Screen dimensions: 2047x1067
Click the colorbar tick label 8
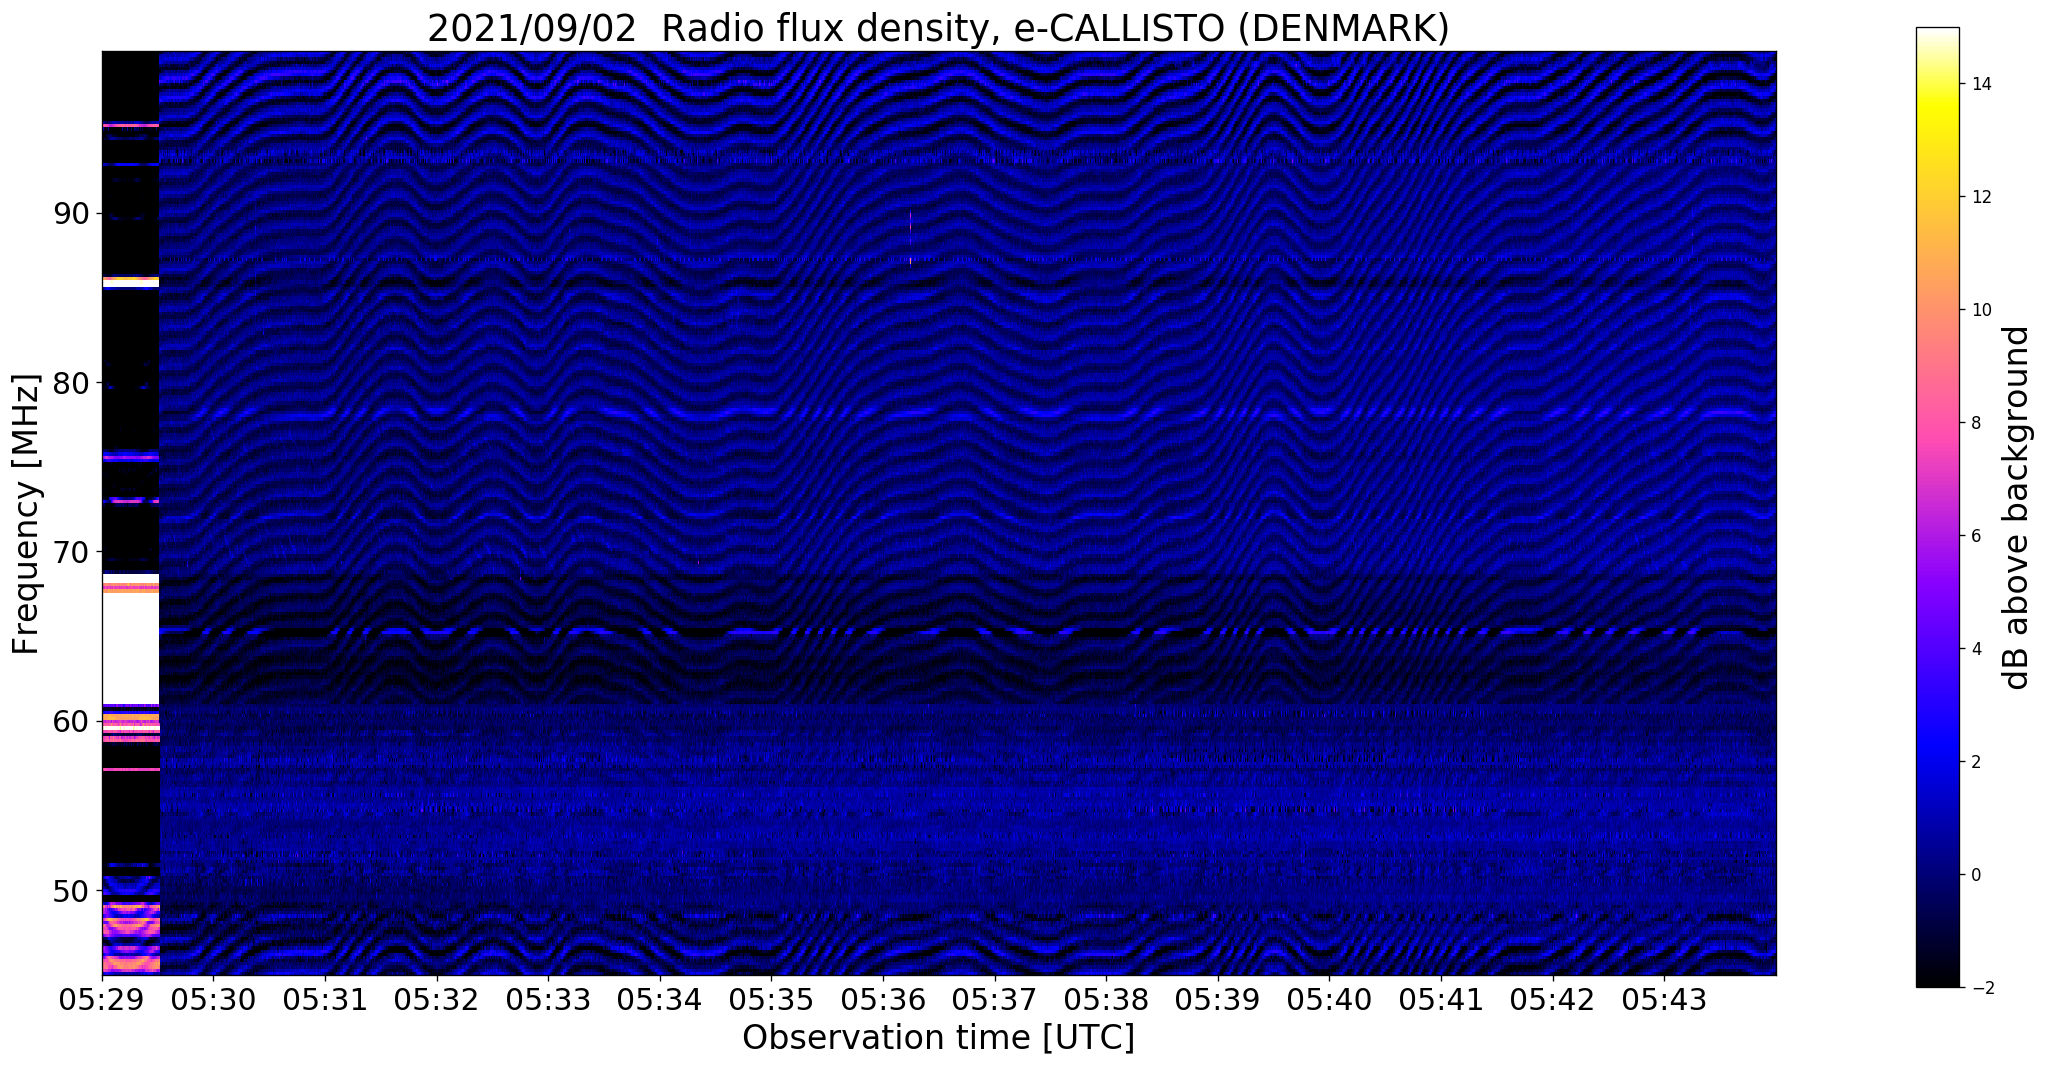[x=1975, y=423]
